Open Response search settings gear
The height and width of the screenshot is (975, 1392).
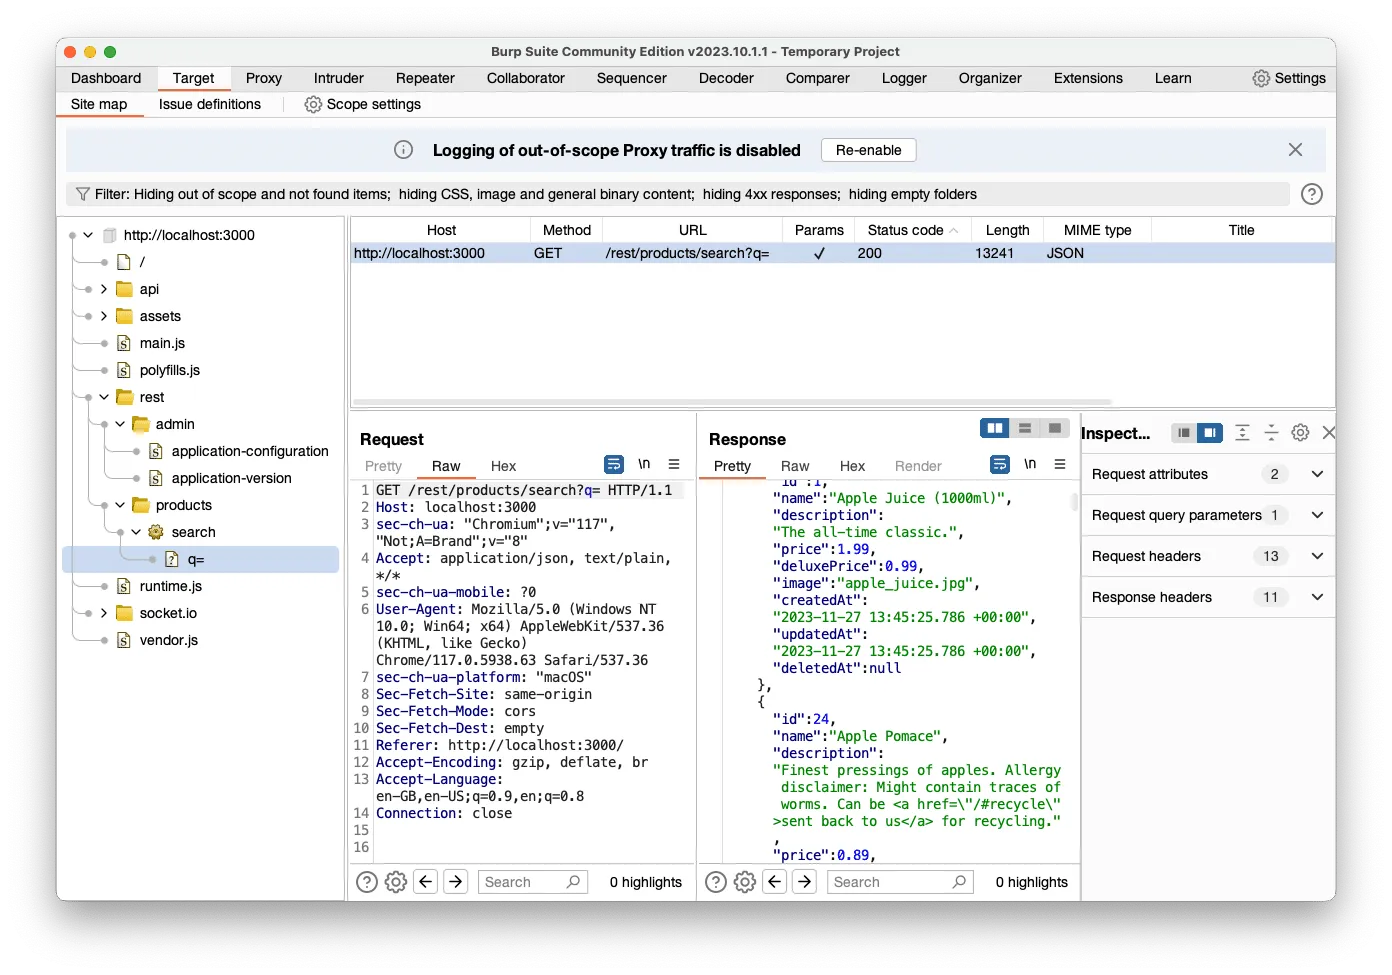tap(745, 882)
